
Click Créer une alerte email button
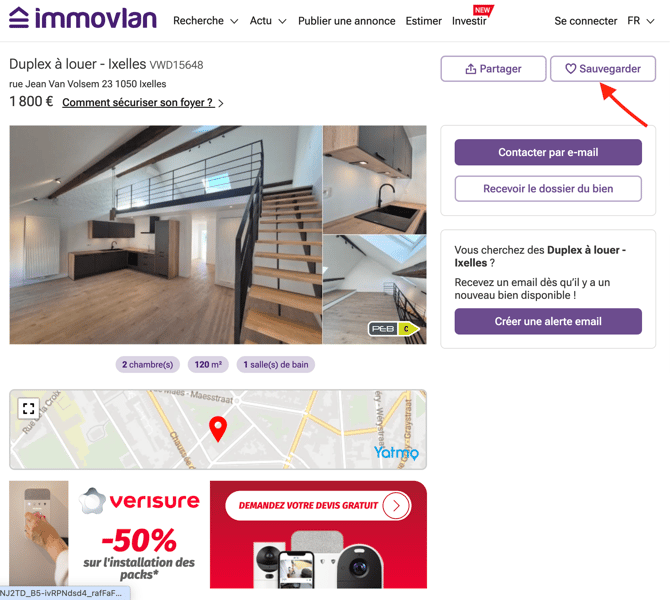(548, 321)
